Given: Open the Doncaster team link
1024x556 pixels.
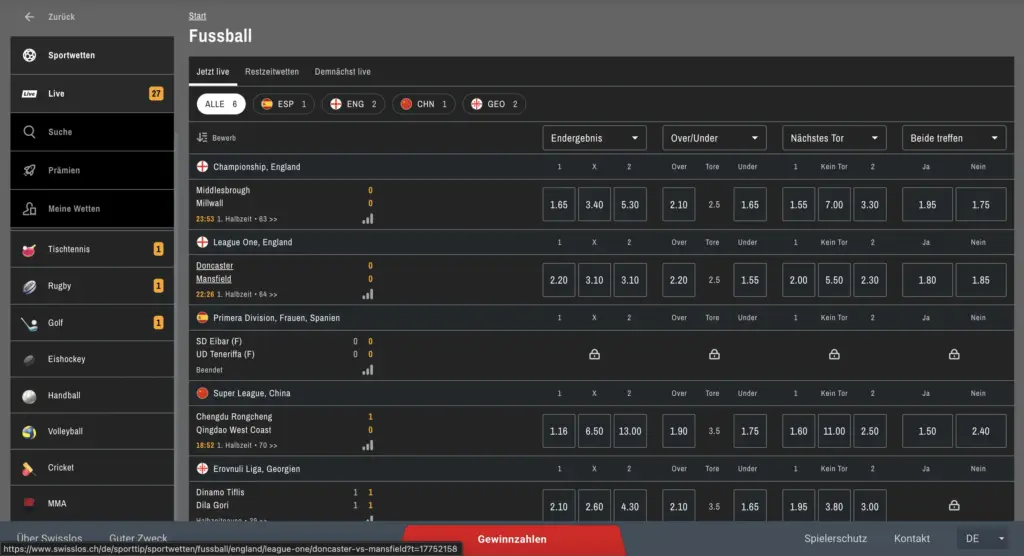Looking at the screenshot, I should pyautogui.click(x=214, y=266).
